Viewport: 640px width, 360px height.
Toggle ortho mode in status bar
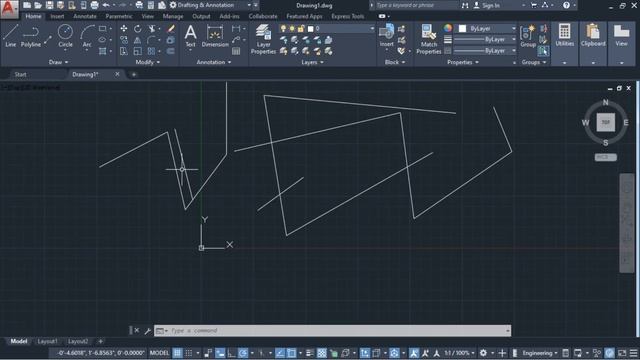click(x=231, y=353)
